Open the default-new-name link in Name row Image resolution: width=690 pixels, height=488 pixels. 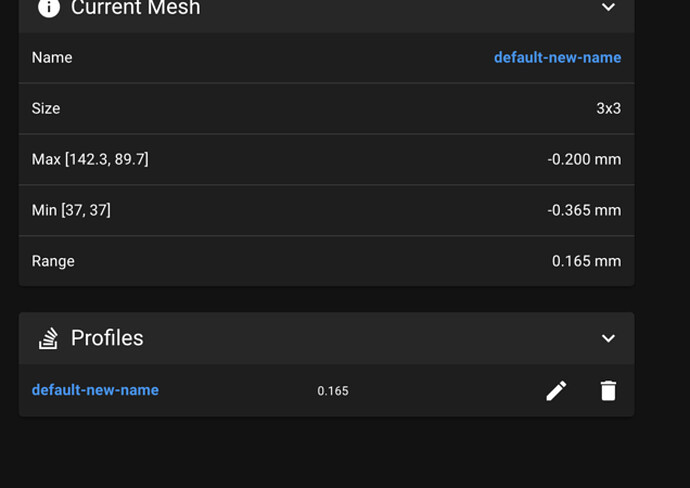click(557, 57)
